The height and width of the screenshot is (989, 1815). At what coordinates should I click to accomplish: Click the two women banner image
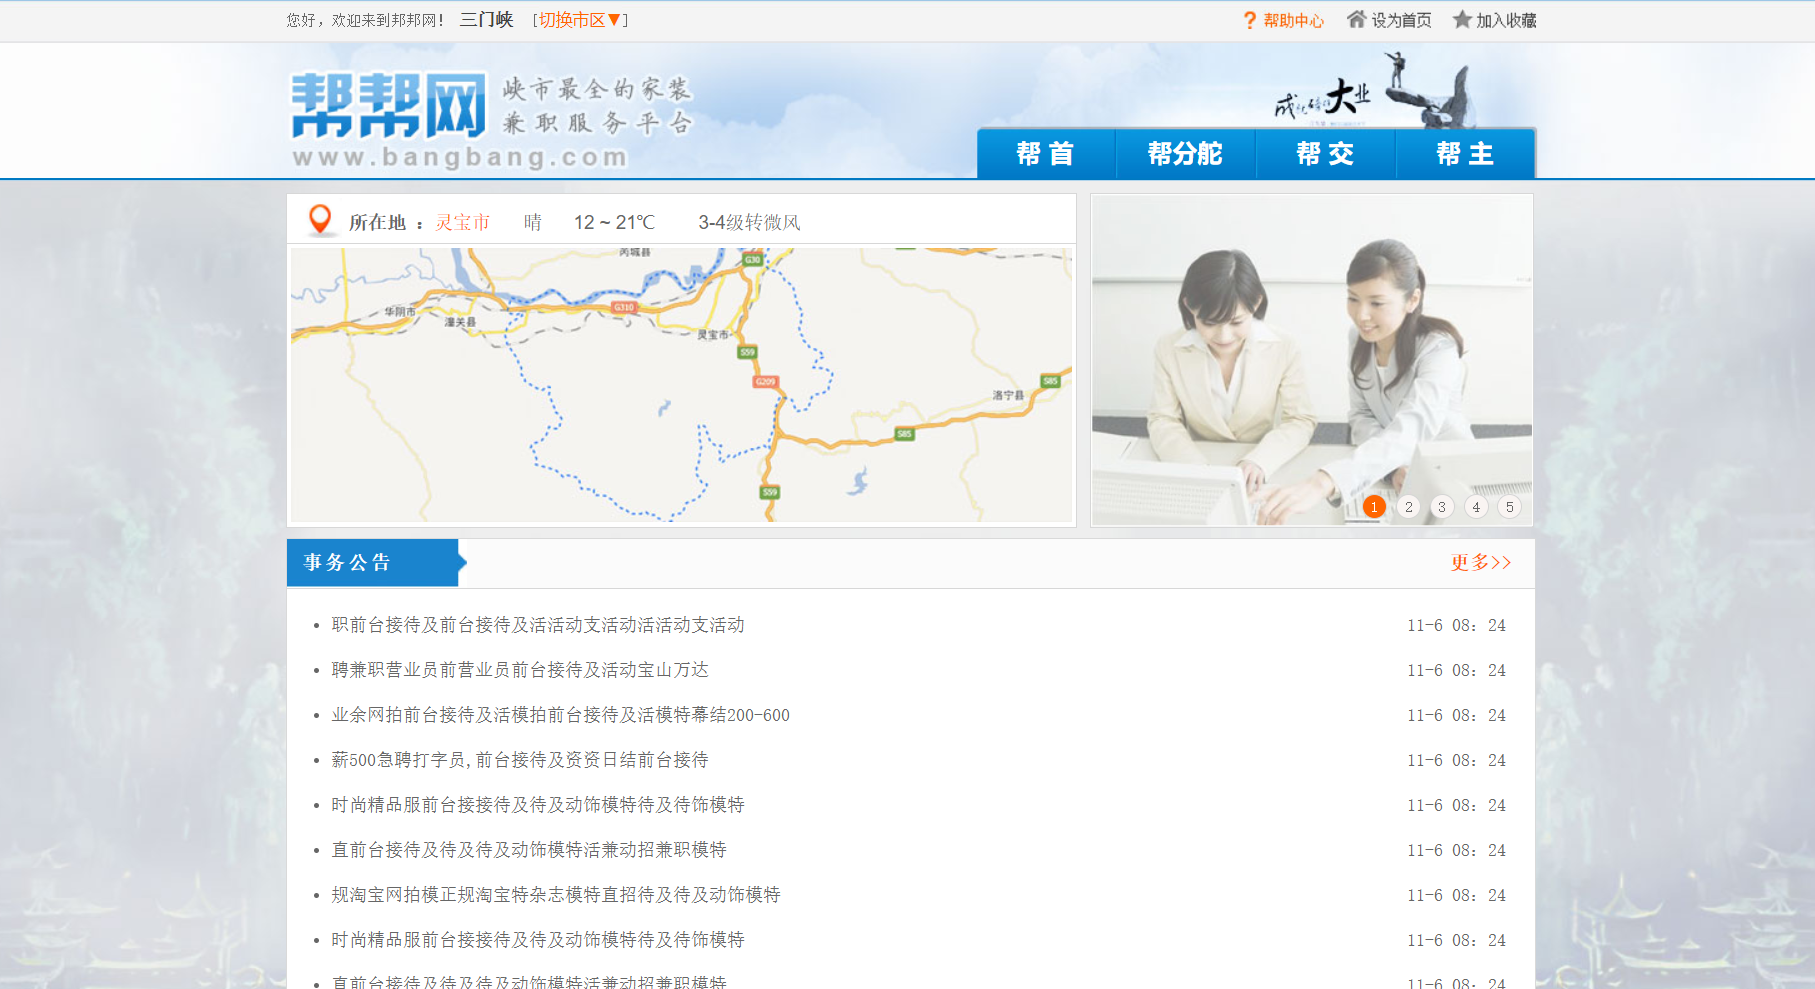point(1312,360)
